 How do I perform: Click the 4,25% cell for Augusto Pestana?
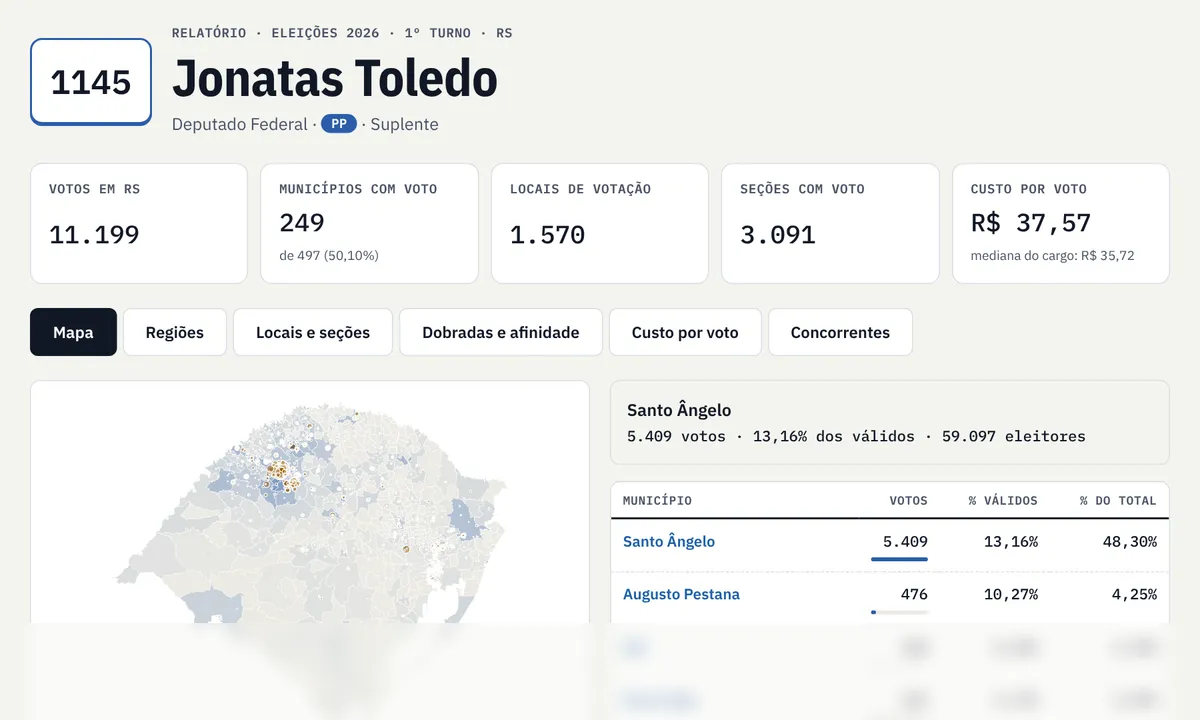tap(1134, 594)
